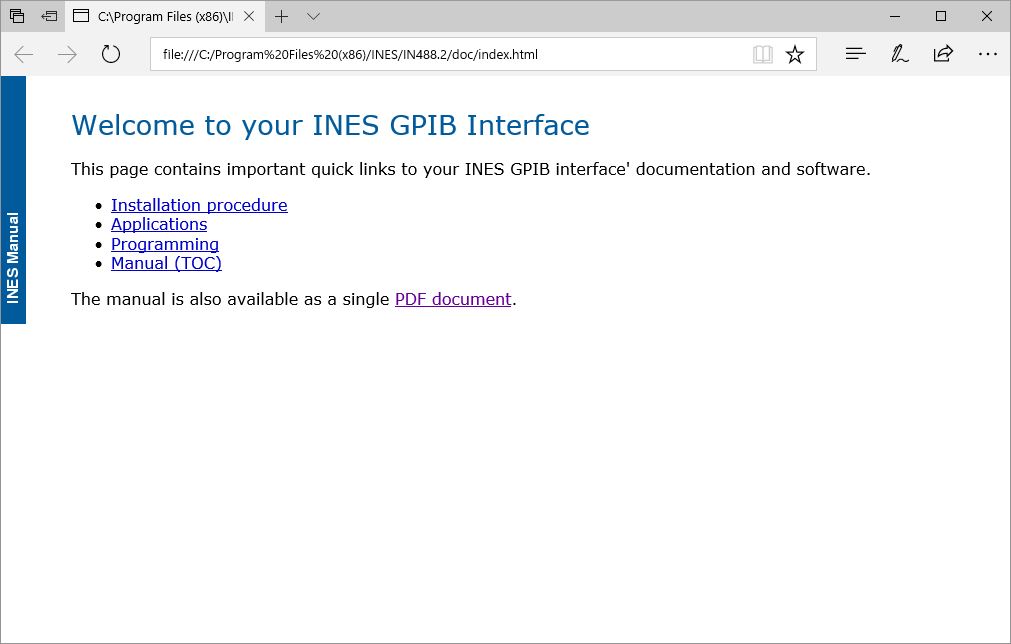Open the Installation procedure link
Screen dimensions: 1011x644
click(x=199, y=205)
